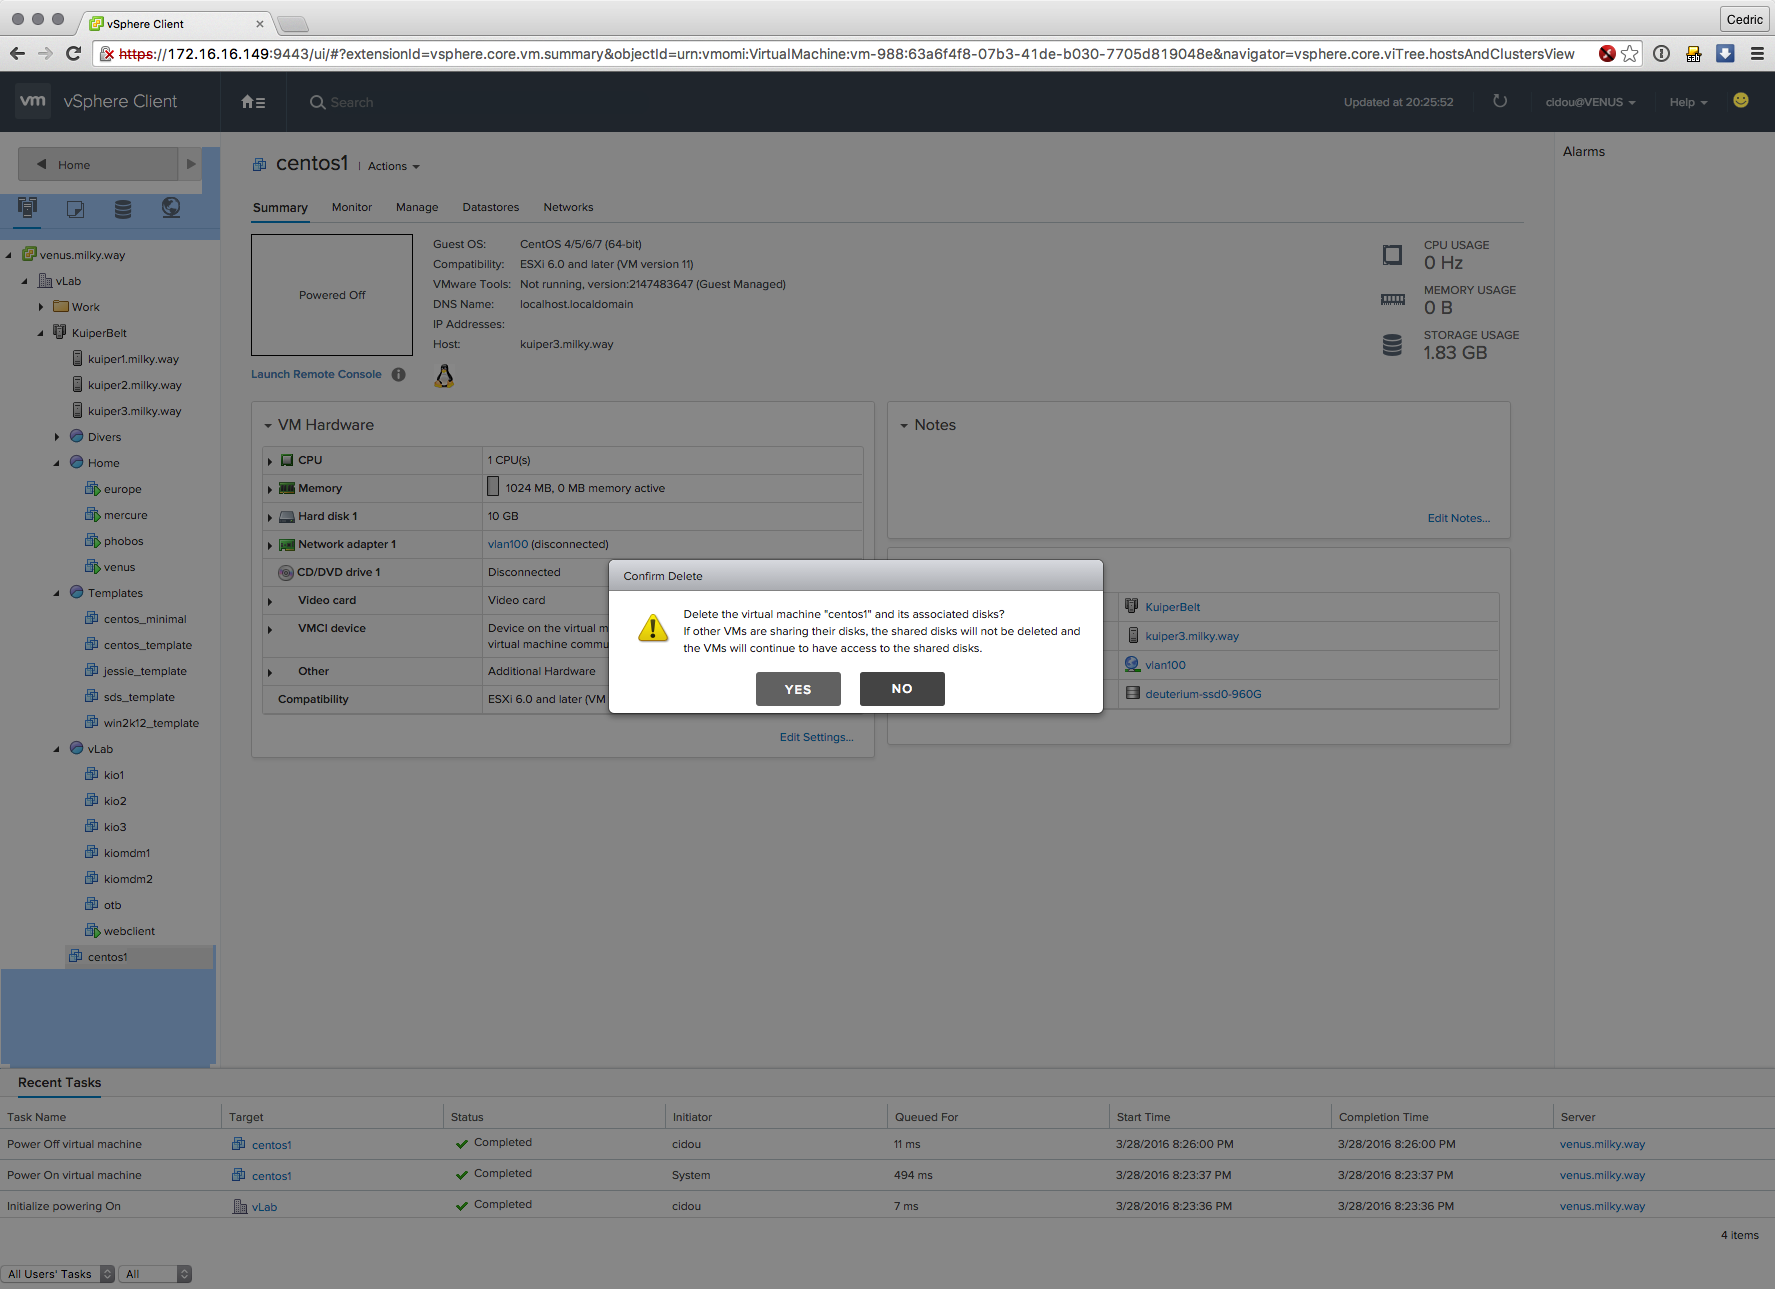Click the refresh icon in header

coord(1499,101)
